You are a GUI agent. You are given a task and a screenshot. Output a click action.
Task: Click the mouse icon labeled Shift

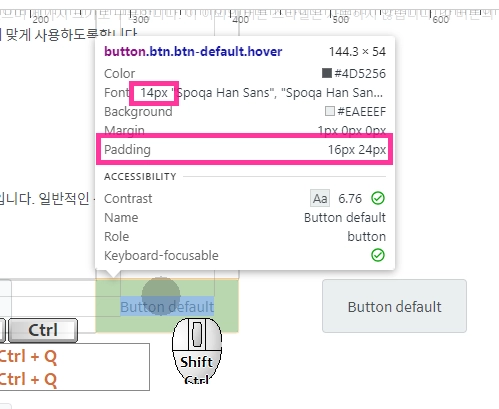[197, 351]
